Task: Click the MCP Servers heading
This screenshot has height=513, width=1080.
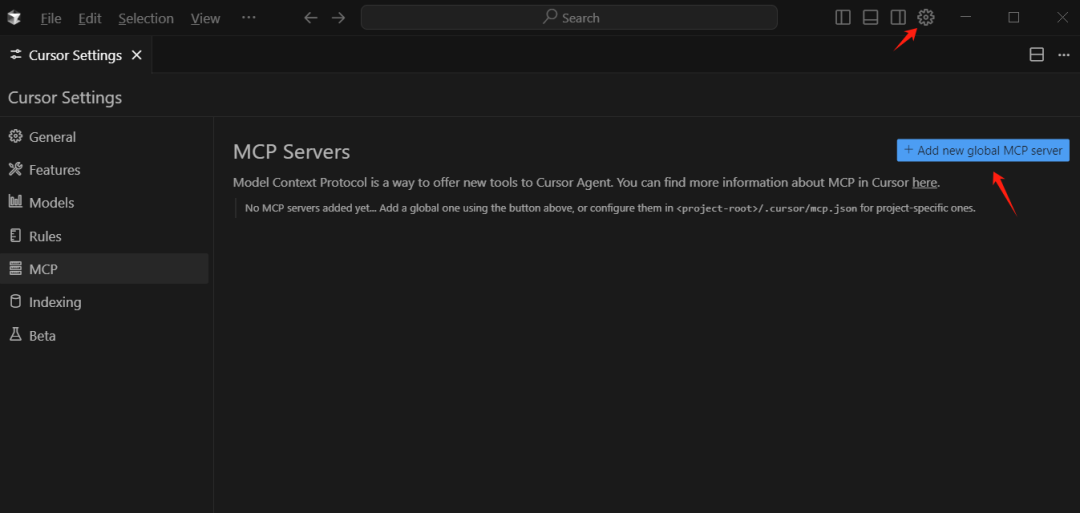Action: coord(291,152)
